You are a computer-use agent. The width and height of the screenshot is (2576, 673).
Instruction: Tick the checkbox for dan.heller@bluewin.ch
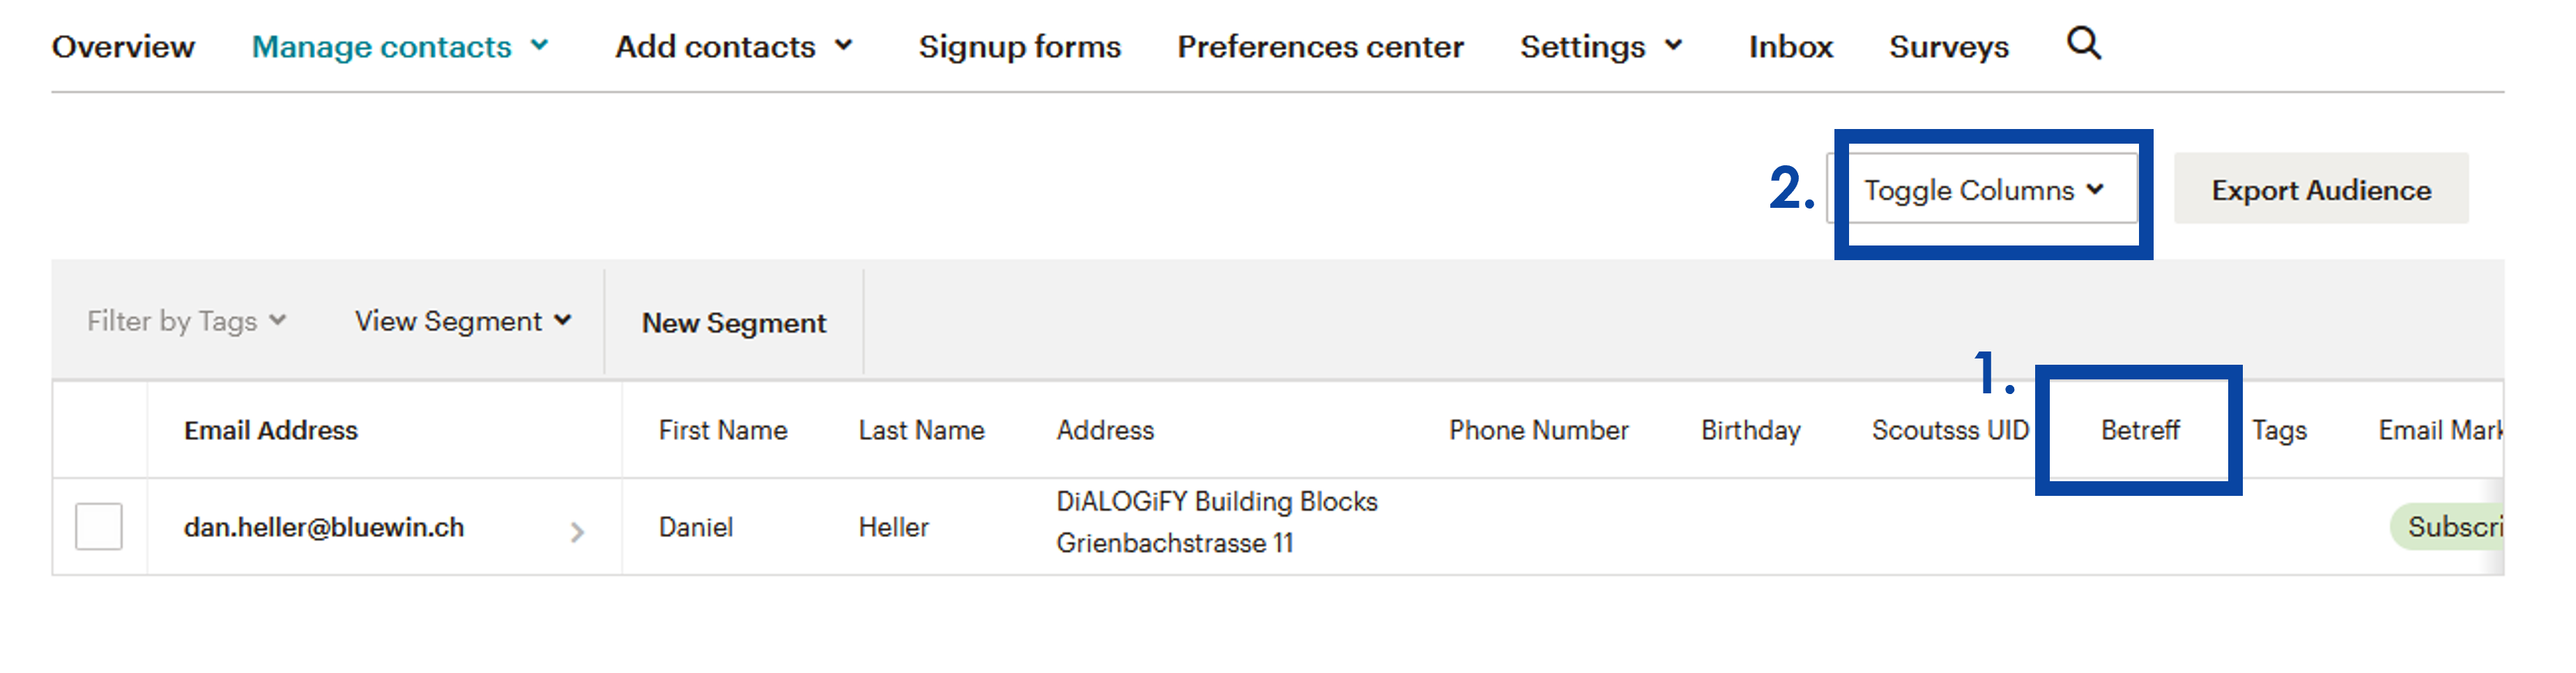tap(99, 527)
